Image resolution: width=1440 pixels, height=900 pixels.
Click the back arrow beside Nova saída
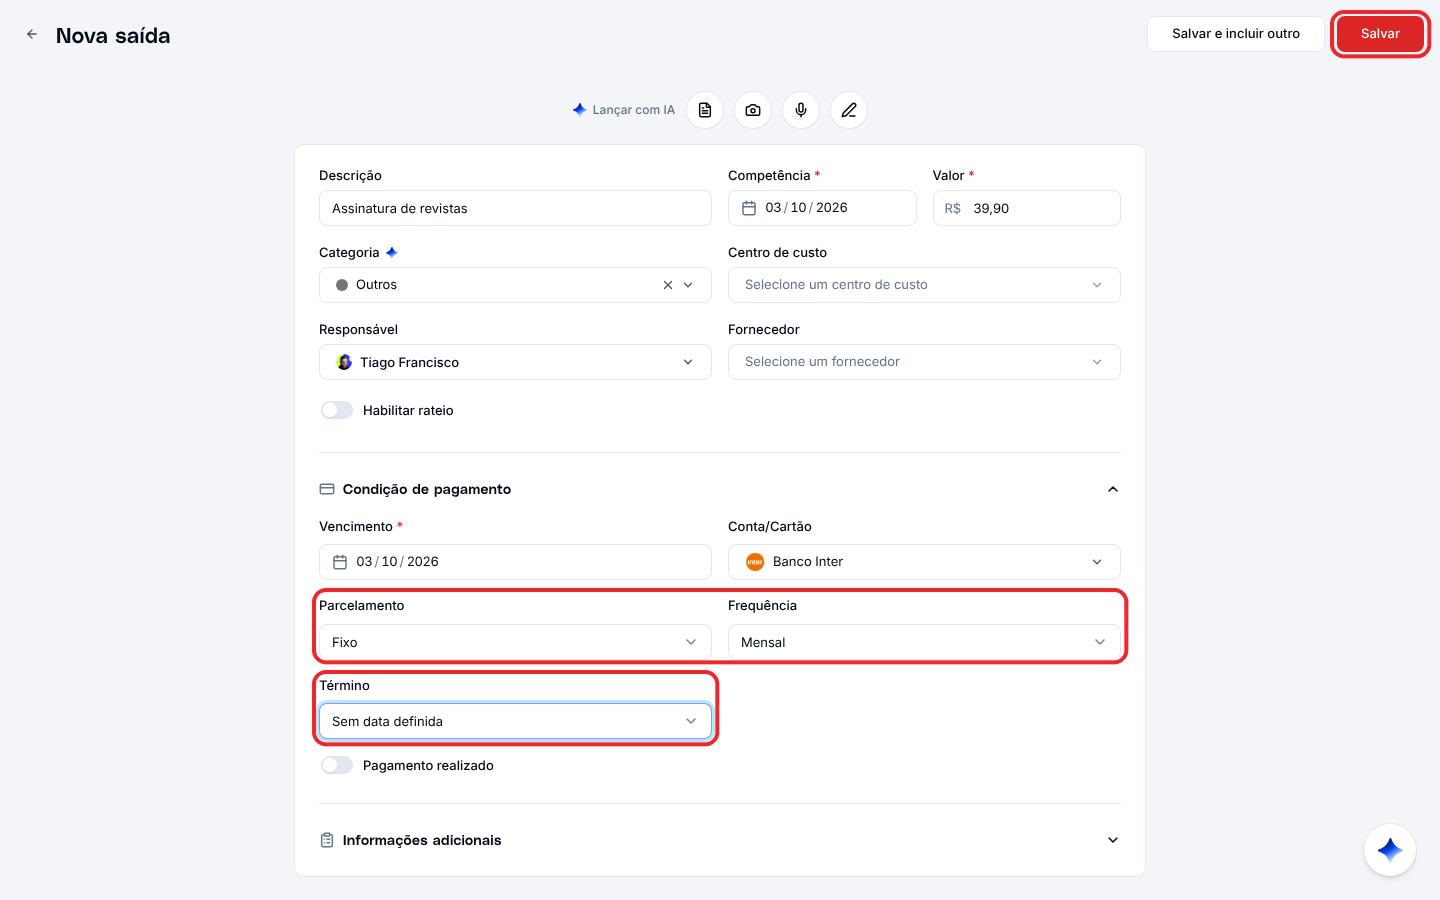click(32, 34)
